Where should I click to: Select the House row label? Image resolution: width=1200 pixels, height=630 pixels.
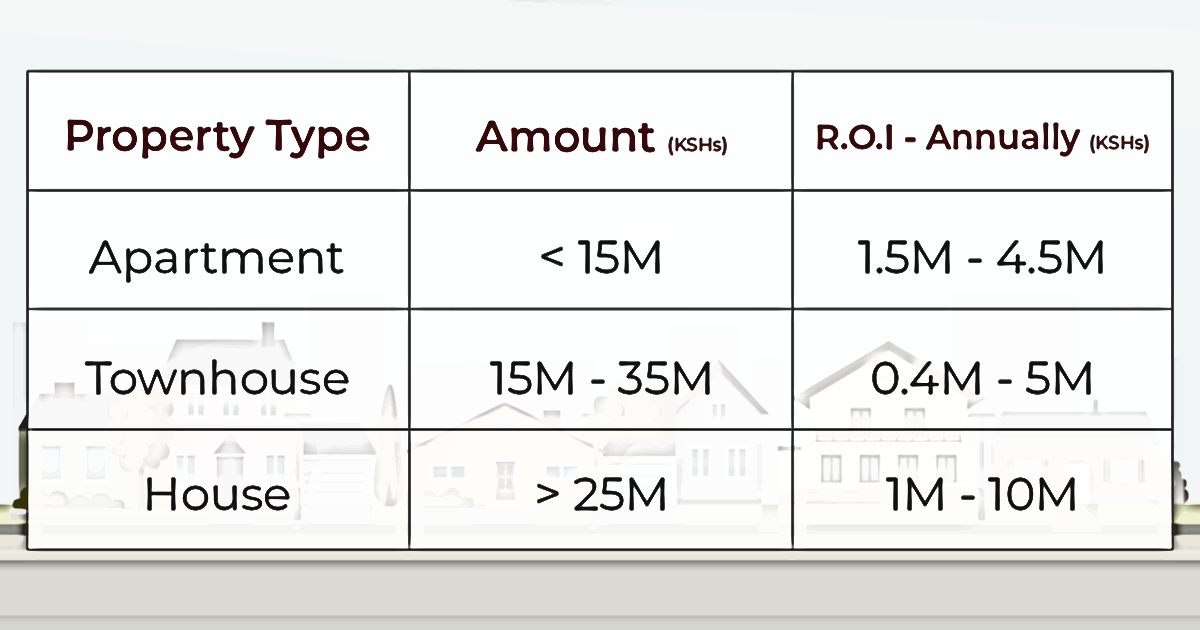(217, 495)
